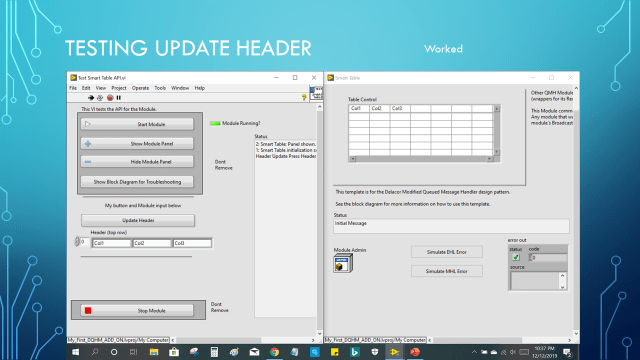Open the File menu
This screenshot has width=640, height=360.
pyautogui.click(x=73, y=88)
